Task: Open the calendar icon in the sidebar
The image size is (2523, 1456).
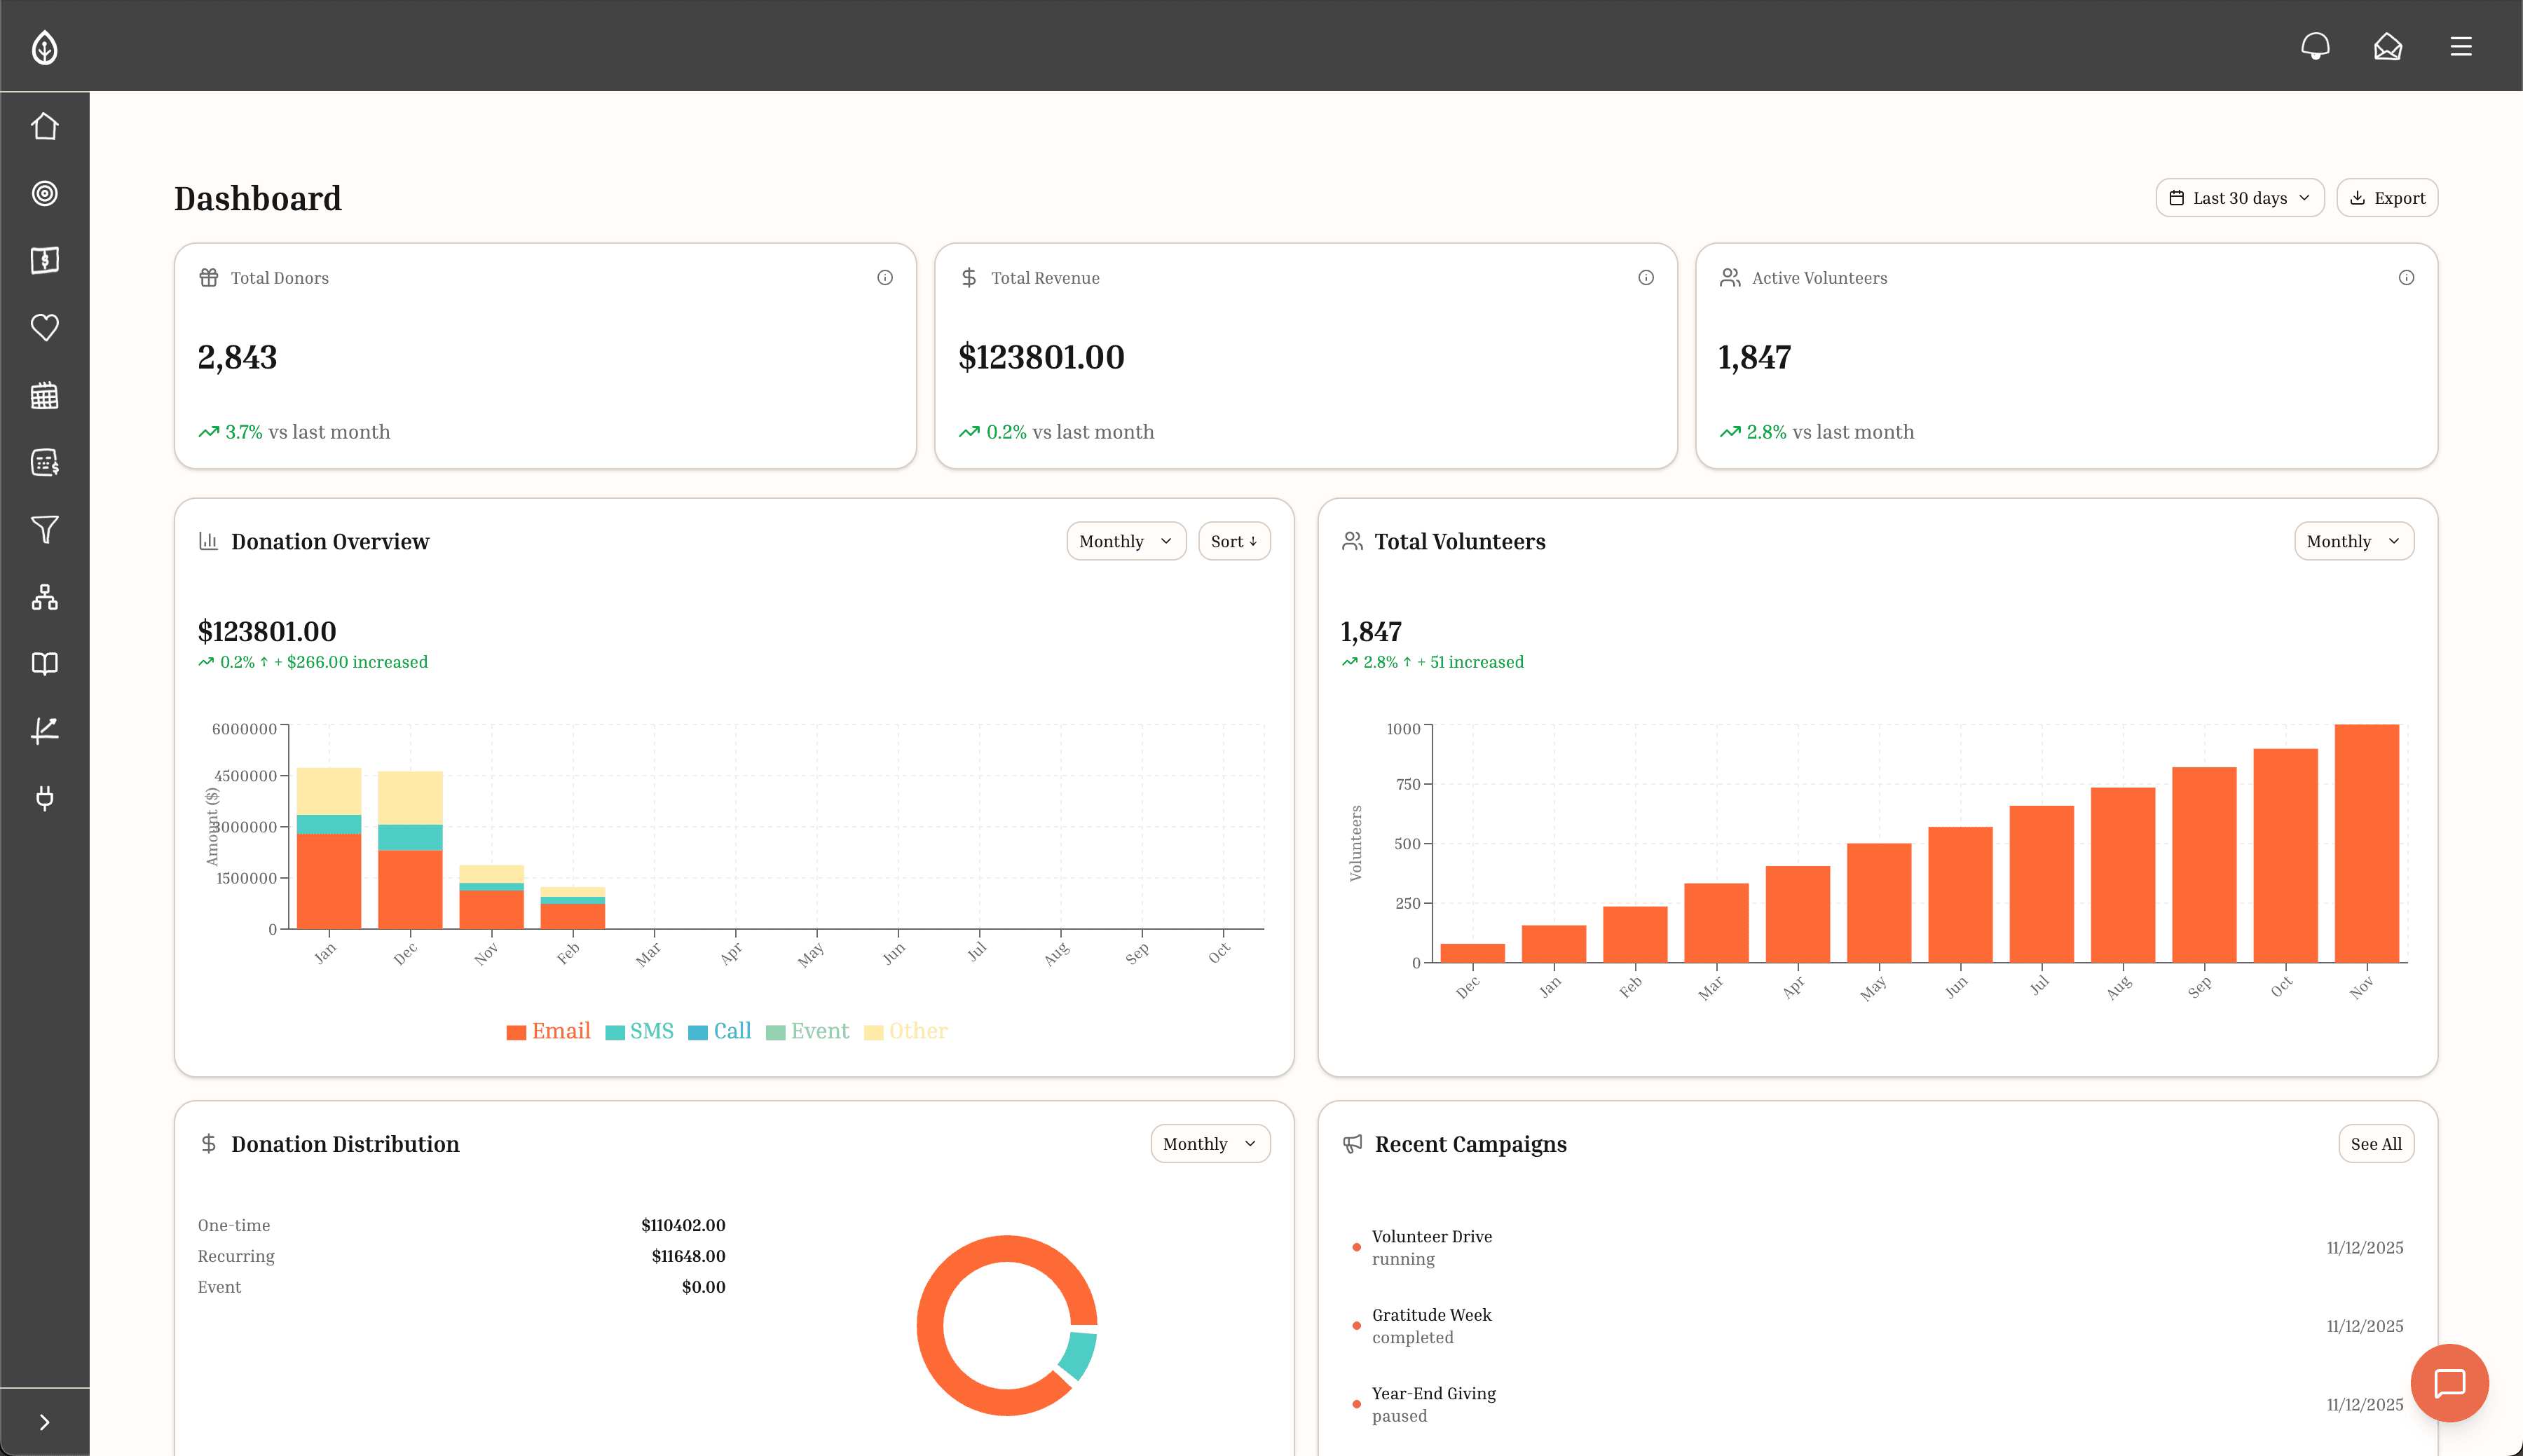Action: pyautogui.click(x=45, y=395)
